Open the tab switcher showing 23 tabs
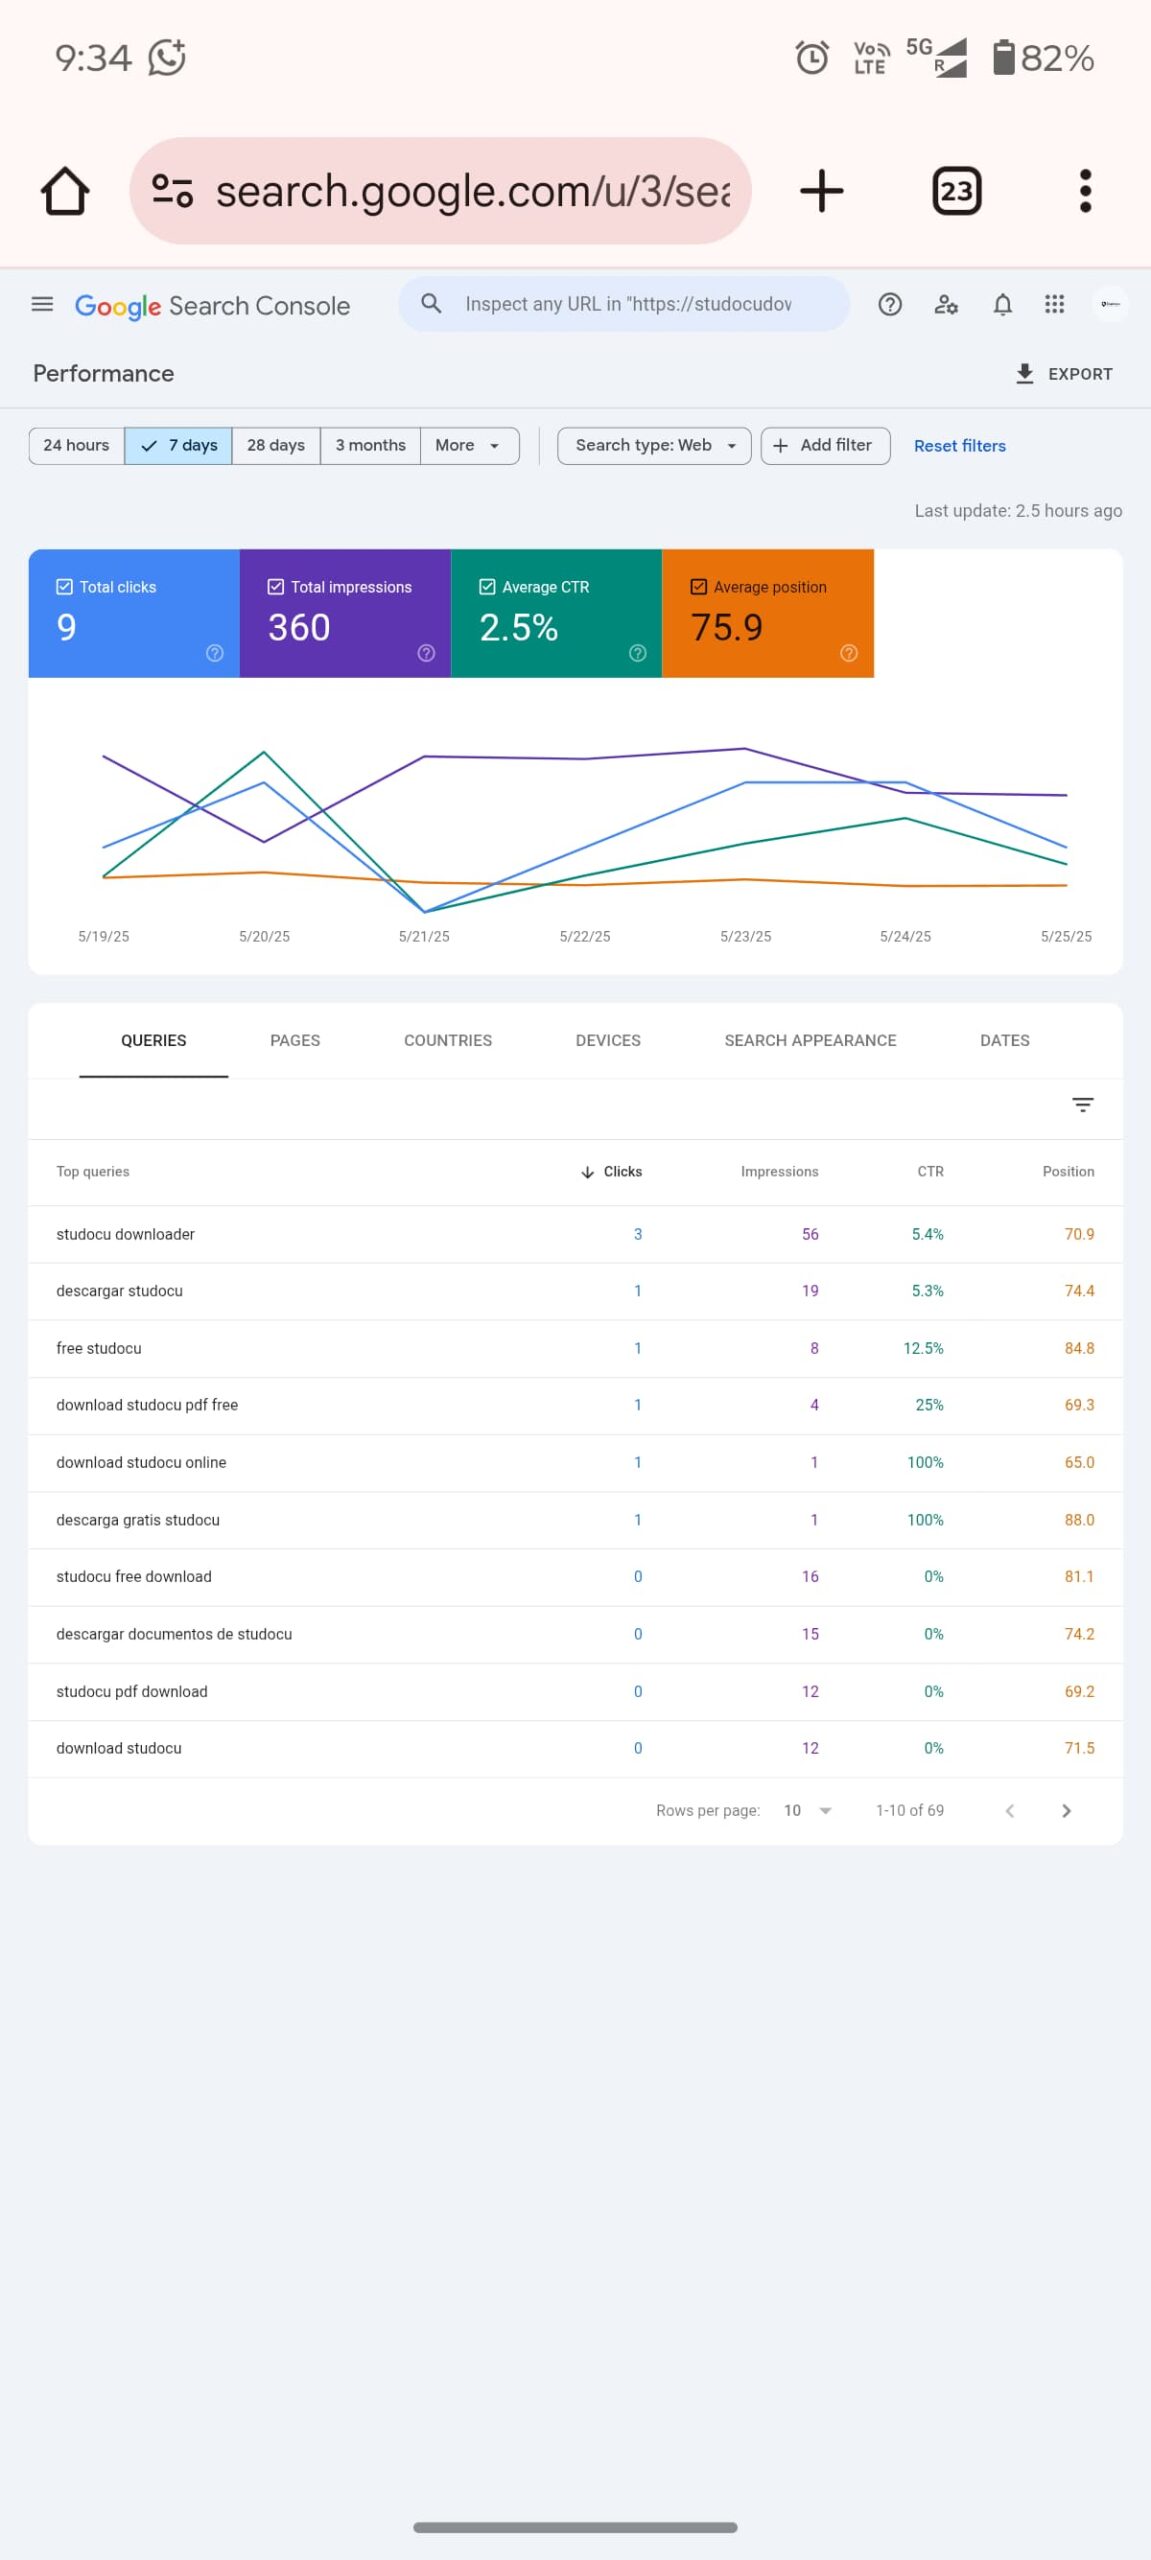 (x=957, y=190)
